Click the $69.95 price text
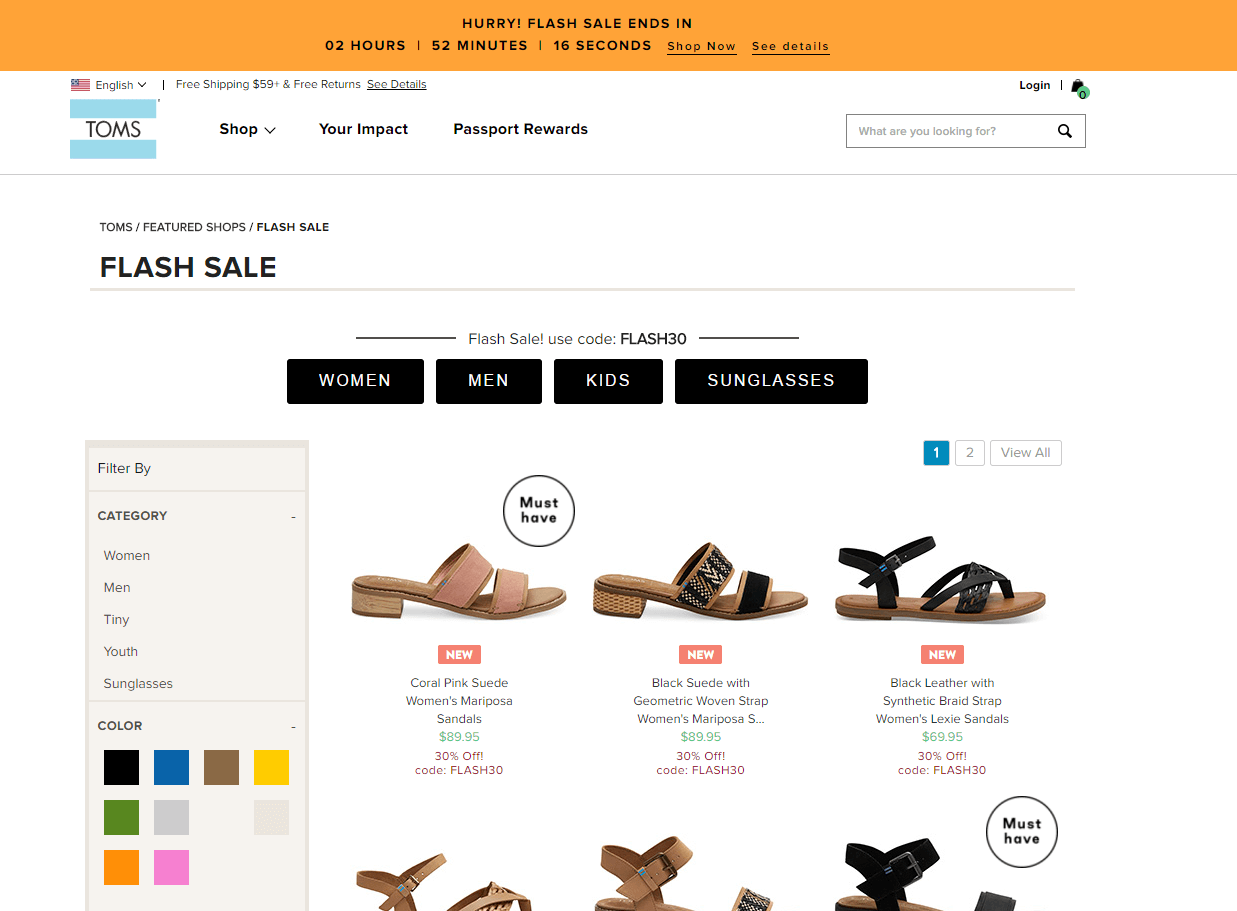1237x911 pixels. pyautogui.click(x=942, y=737)
